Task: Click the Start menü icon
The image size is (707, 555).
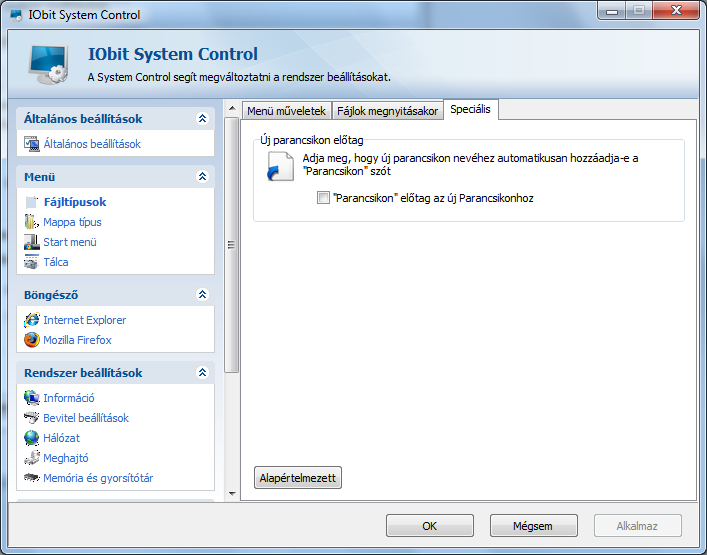Action: coord(32,242)
